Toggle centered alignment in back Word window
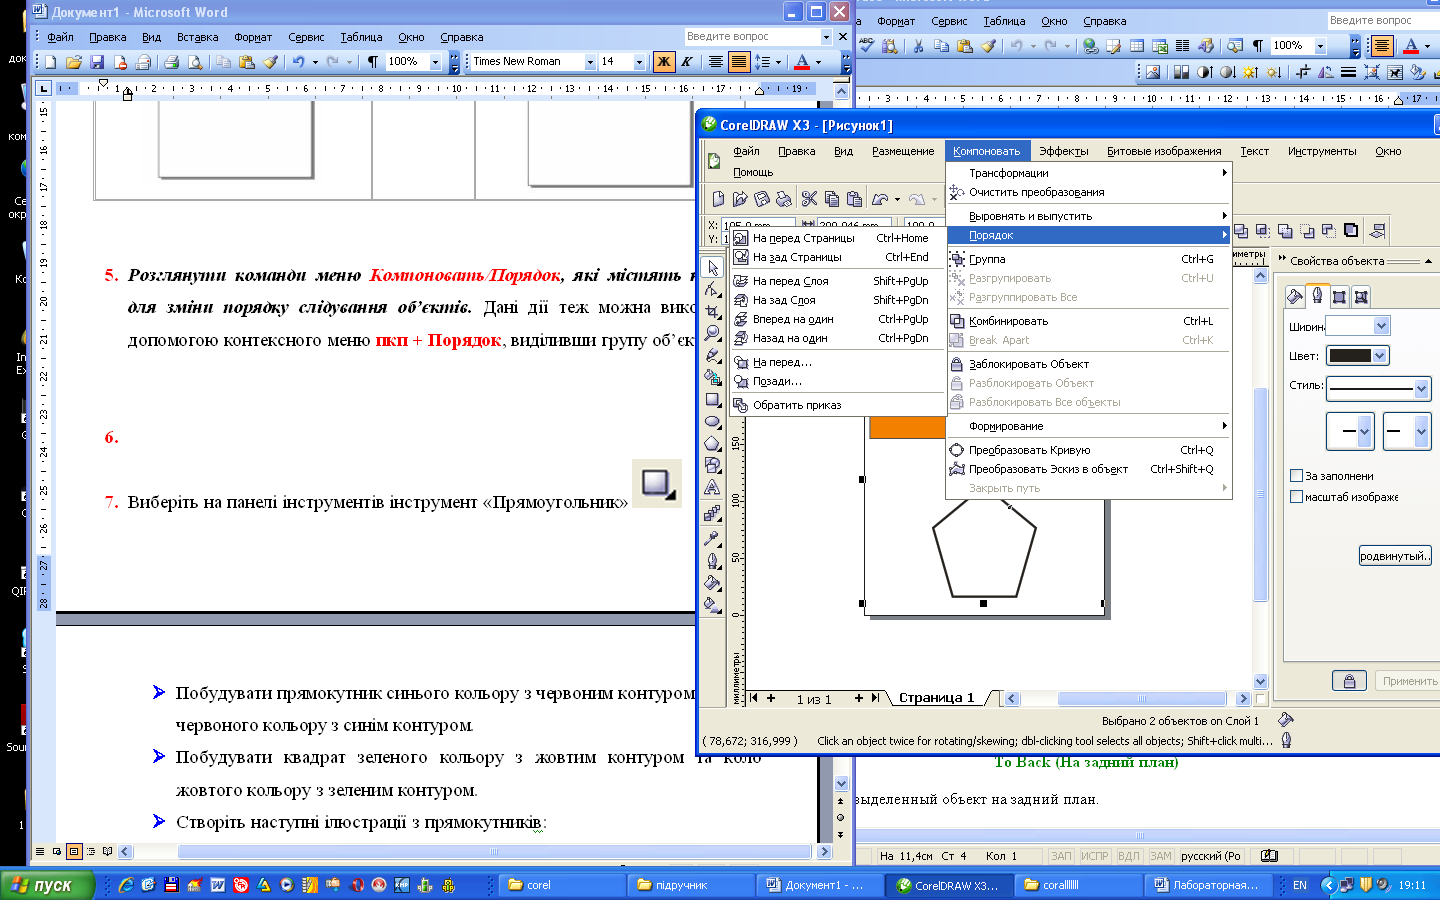This screenshot has width=1440, height=900. coord(1381,46)
